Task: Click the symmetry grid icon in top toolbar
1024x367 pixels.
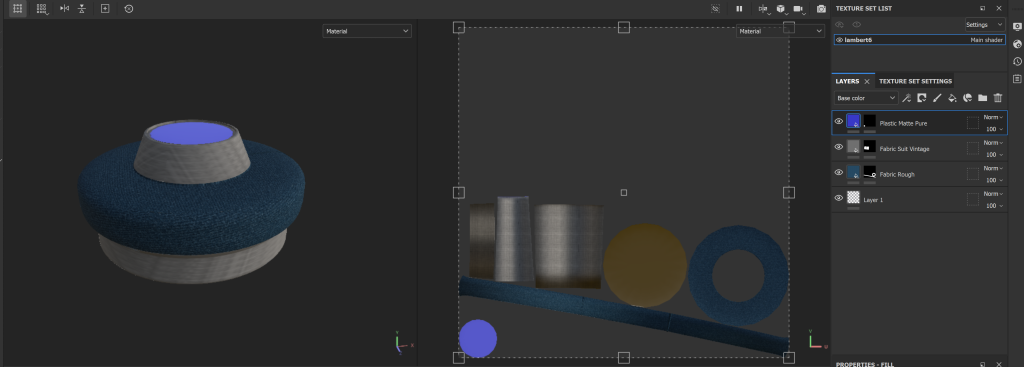Action: 18,8
